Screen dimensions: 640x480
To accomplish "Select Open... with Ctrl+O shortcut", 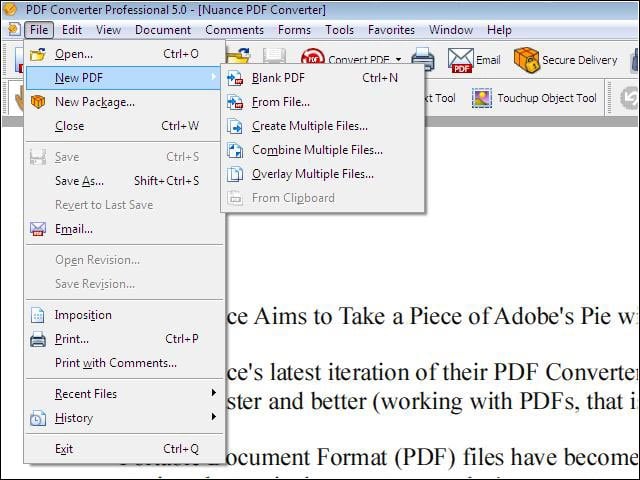I will tap(125, 54).
